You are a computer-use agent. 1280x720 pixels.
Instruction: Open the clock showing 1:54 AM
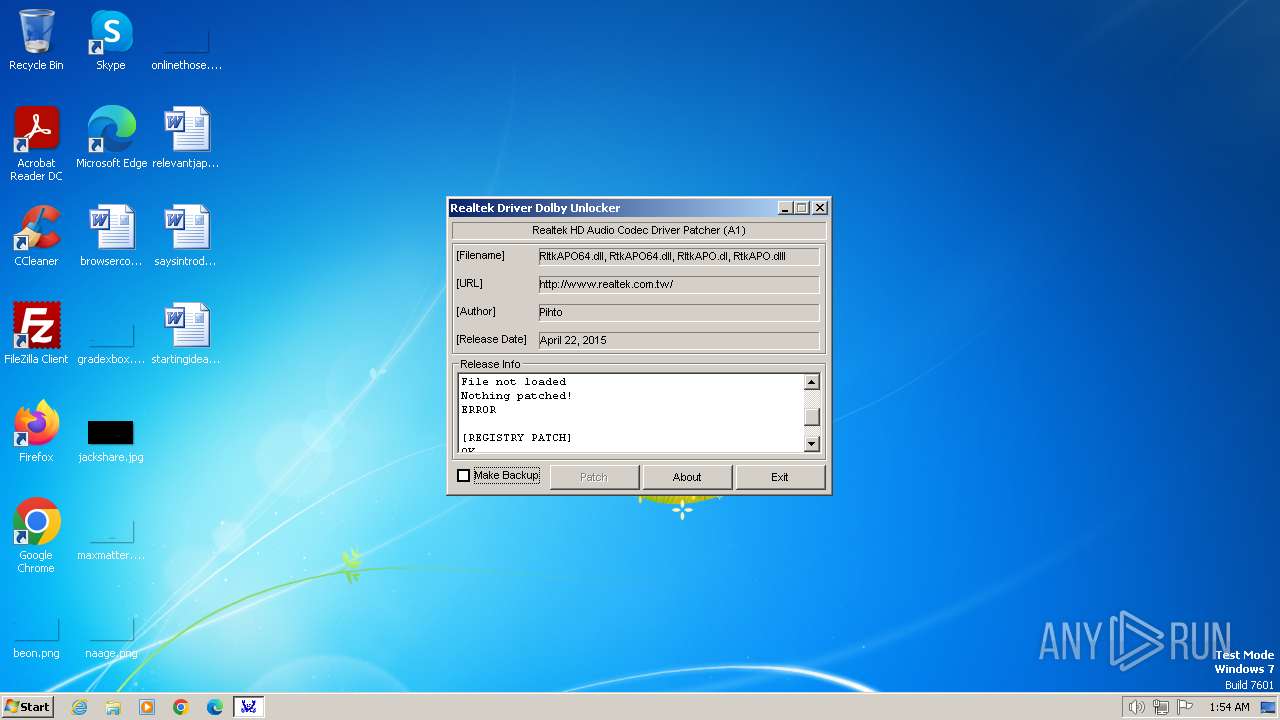(1229, 707)
